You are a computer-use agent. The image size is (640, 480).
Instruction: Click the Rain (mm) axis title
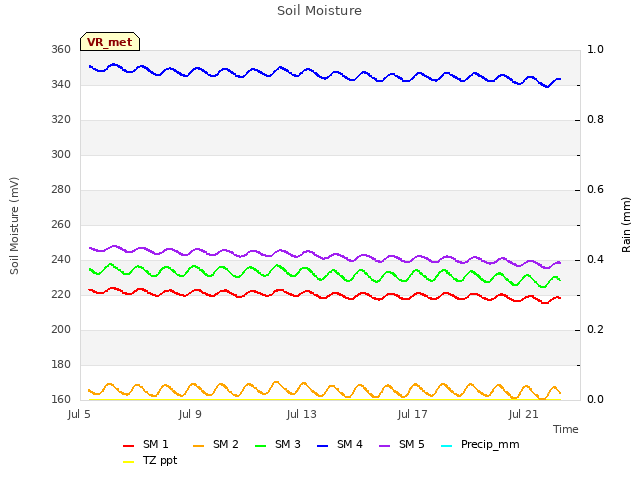[x=626, y=225]
